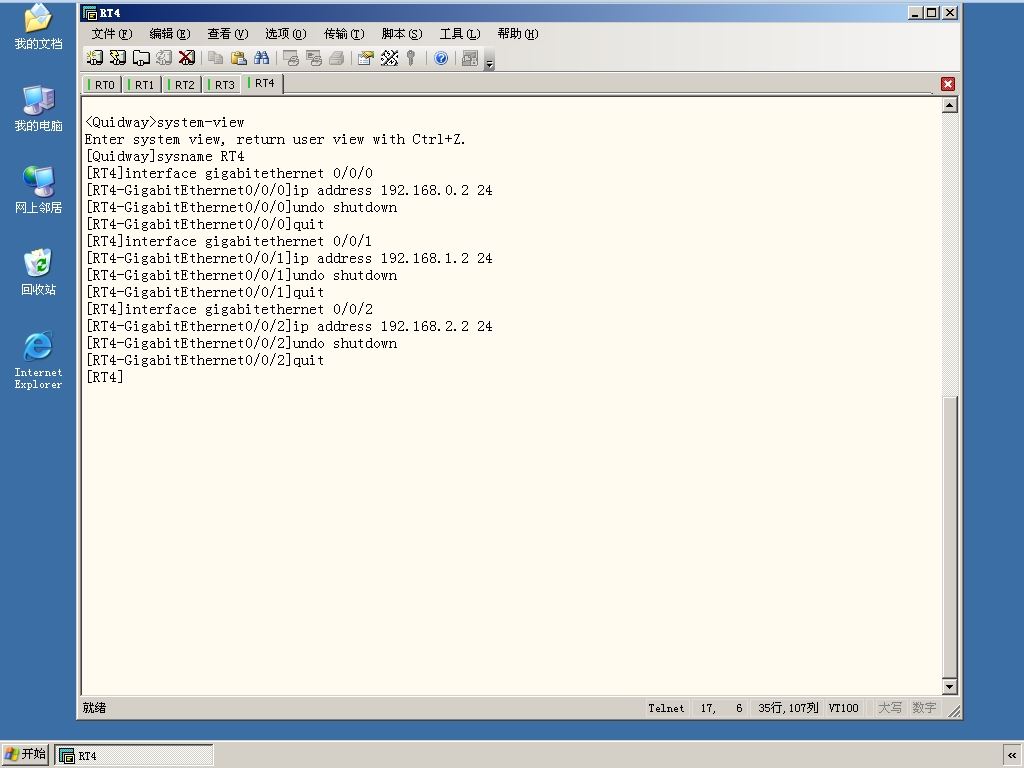Image resolution: width=1024 pixels, height=768 pixels.
Task: Open the 文件(F) menu
Action: tap(112, 33)
